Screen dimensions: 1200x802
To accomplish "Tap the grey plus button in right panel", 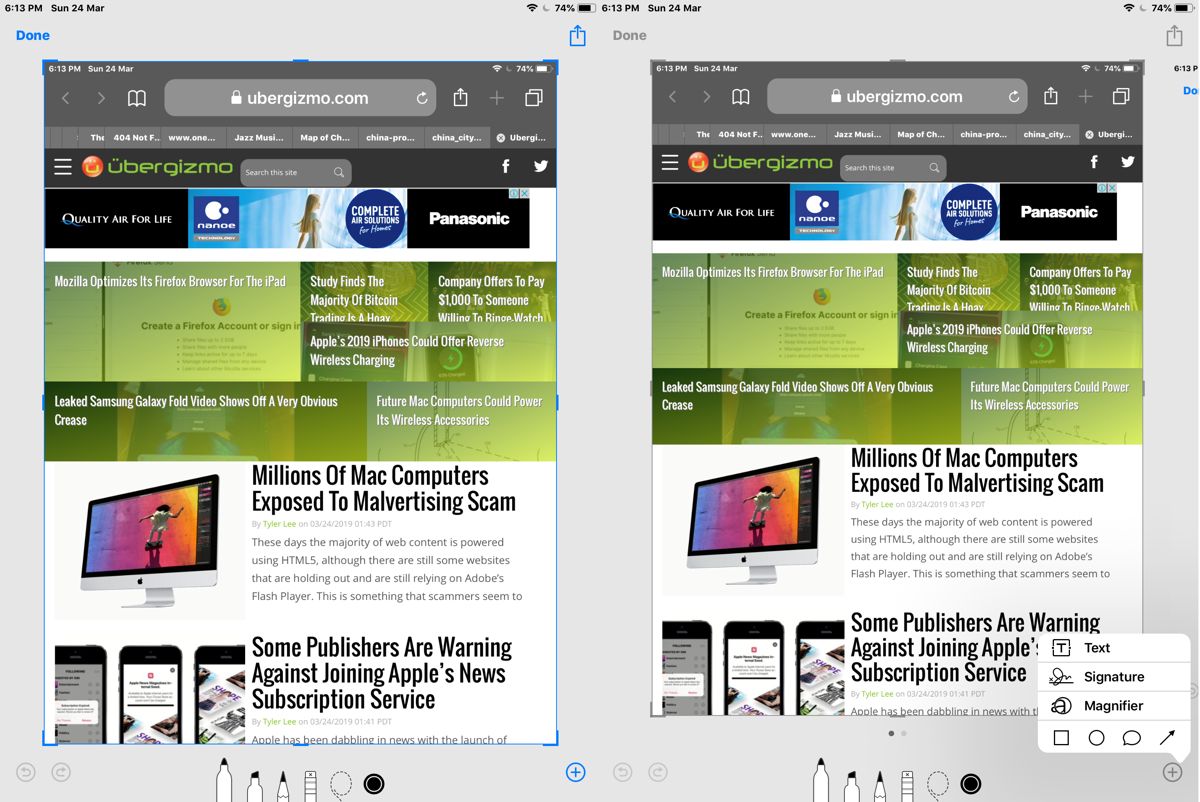I will point(1172,772).
